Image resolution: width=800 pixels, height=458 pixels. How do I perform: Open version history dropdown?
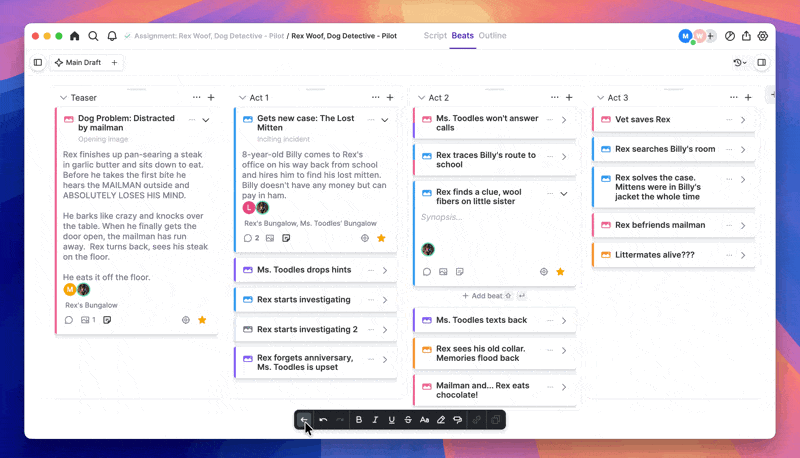pos(739,63)
